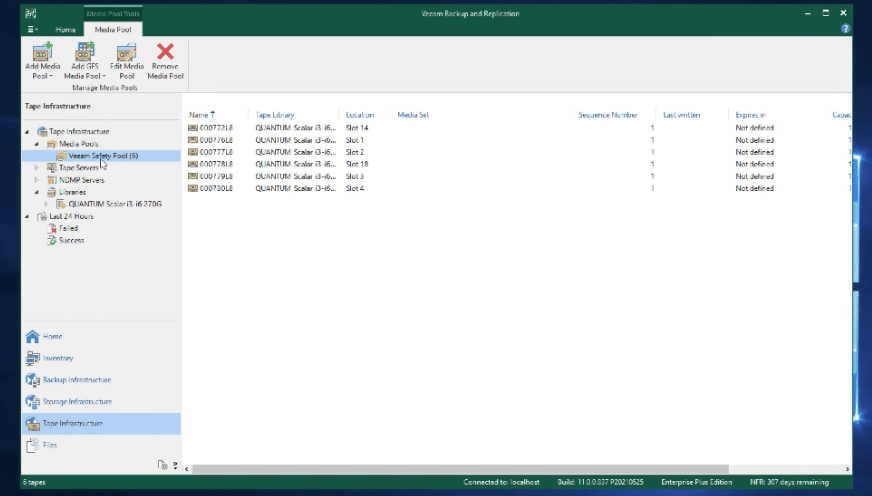Image resolution: width=872 pixels, height=496 pixels.
Task: Expand the Tape Servers tree node
Action: (x=37, y=168)
